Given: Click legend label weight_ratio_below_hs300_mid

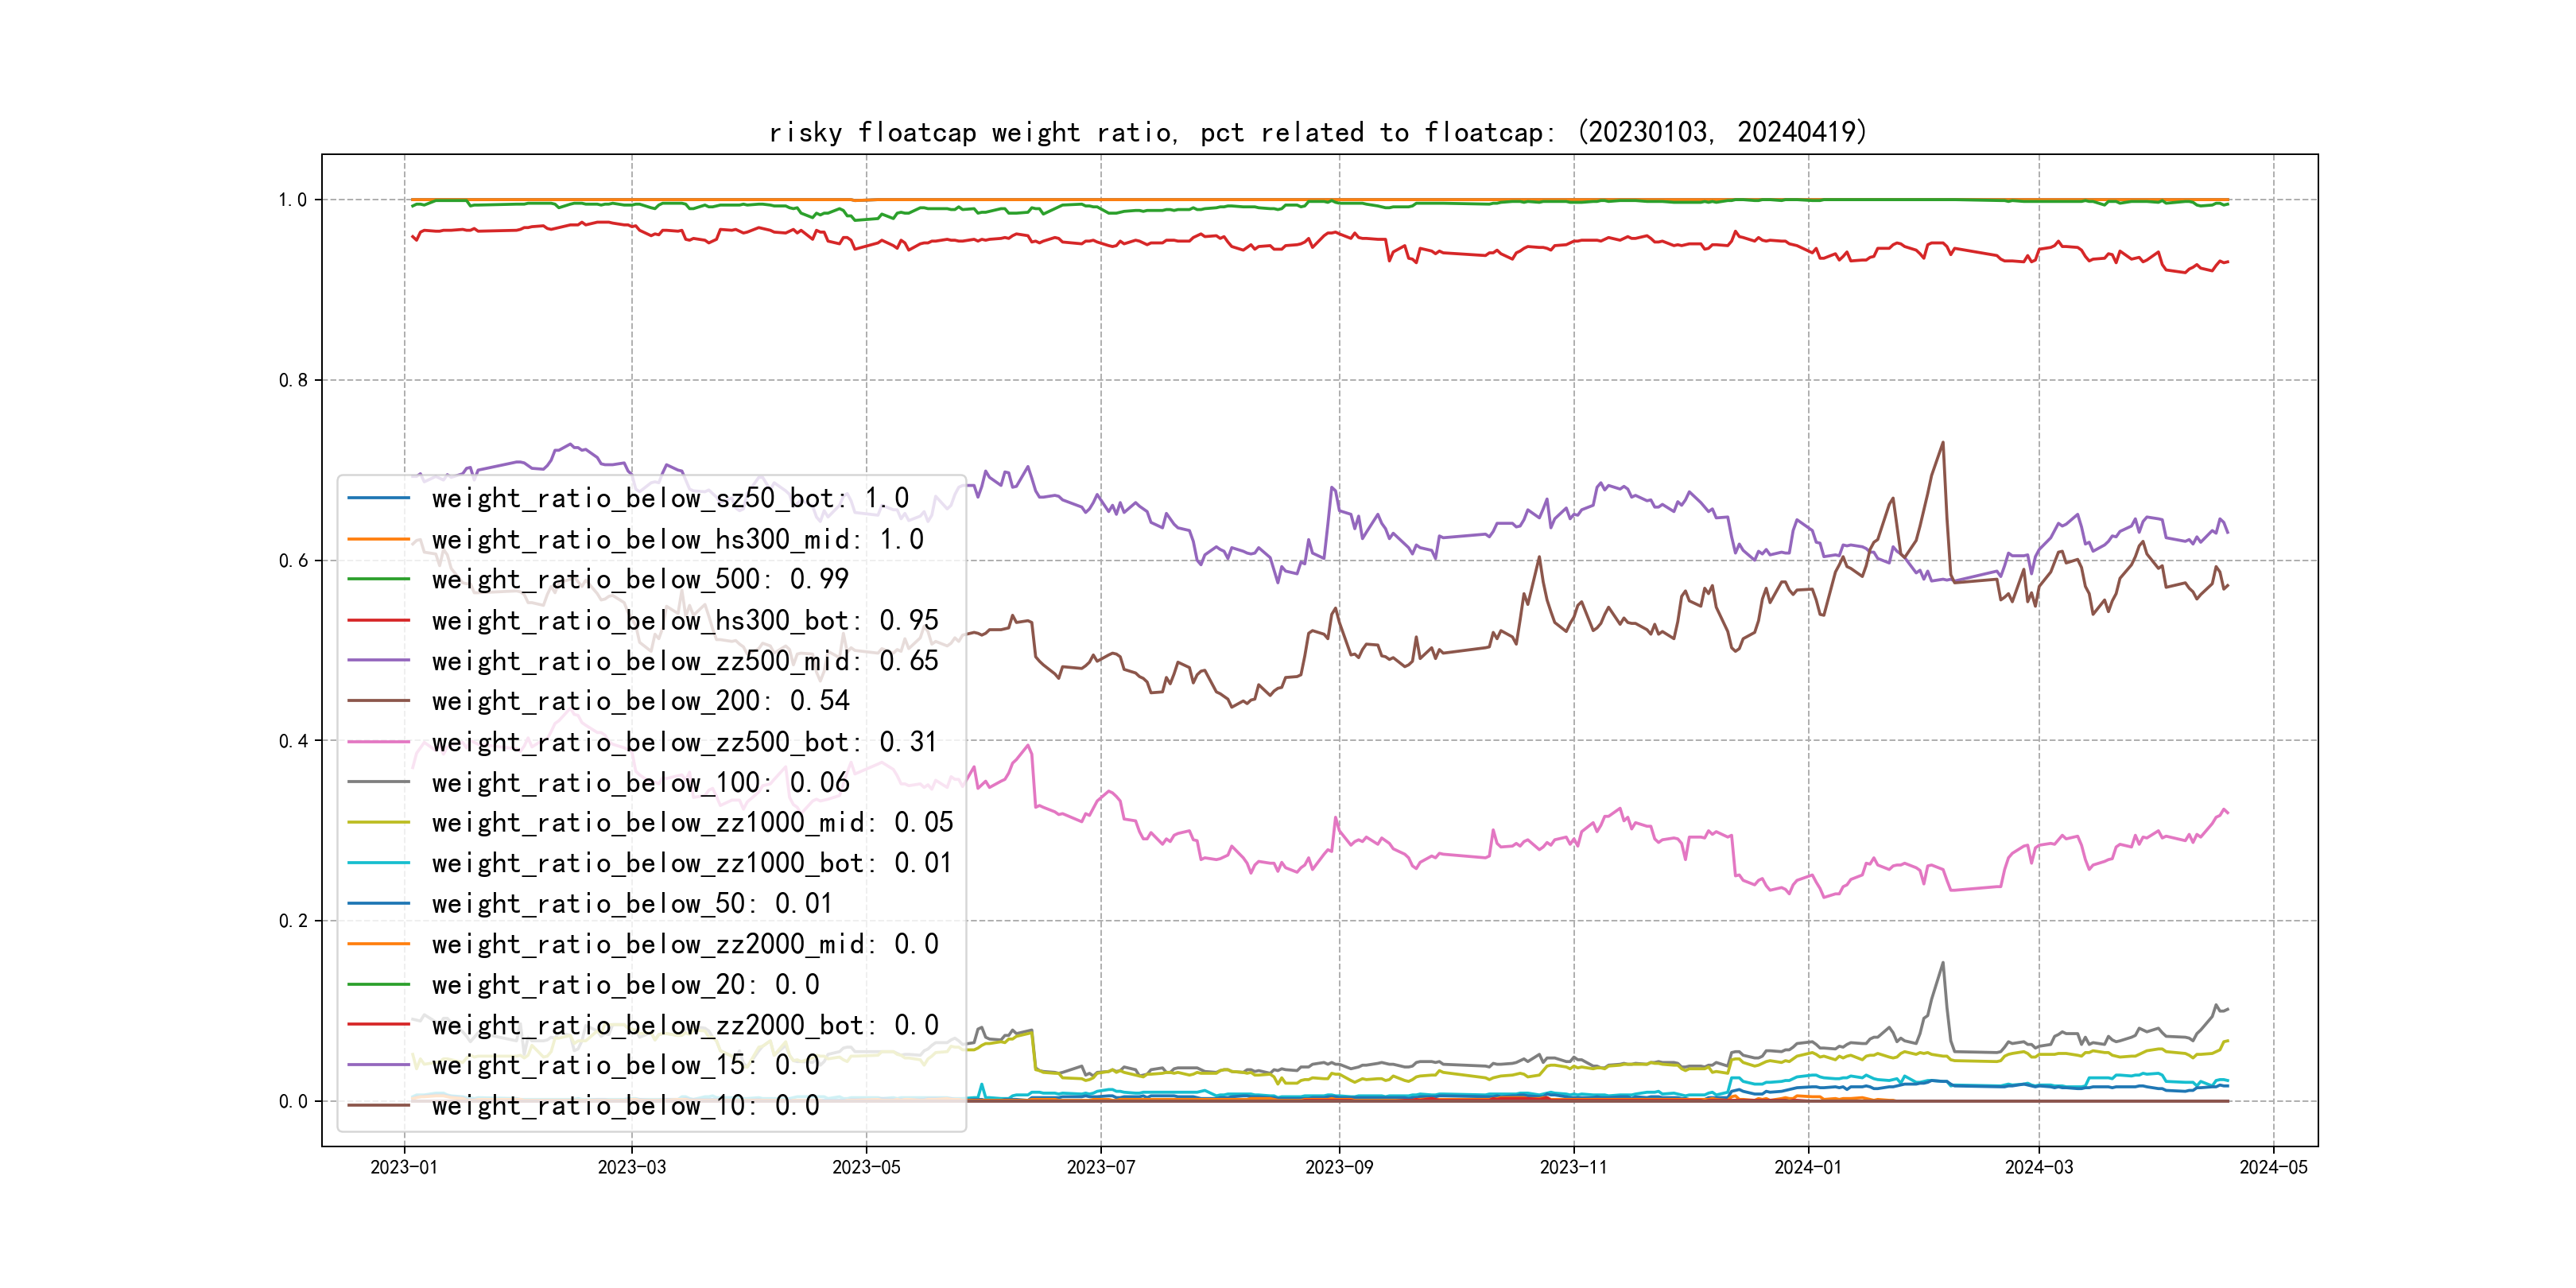Looking at the screenshot, I should [677, 539].
